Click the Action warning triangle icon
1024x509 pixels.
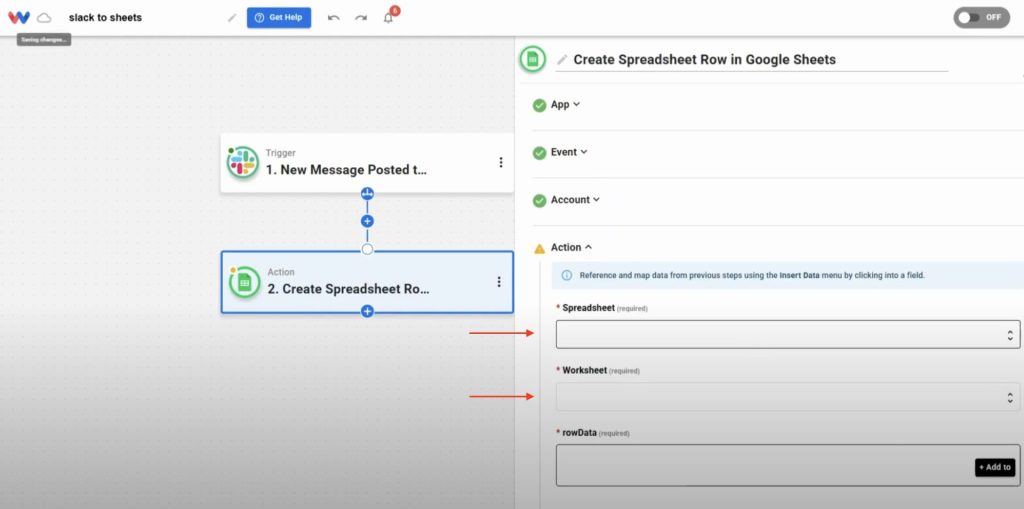pos(539,248)
